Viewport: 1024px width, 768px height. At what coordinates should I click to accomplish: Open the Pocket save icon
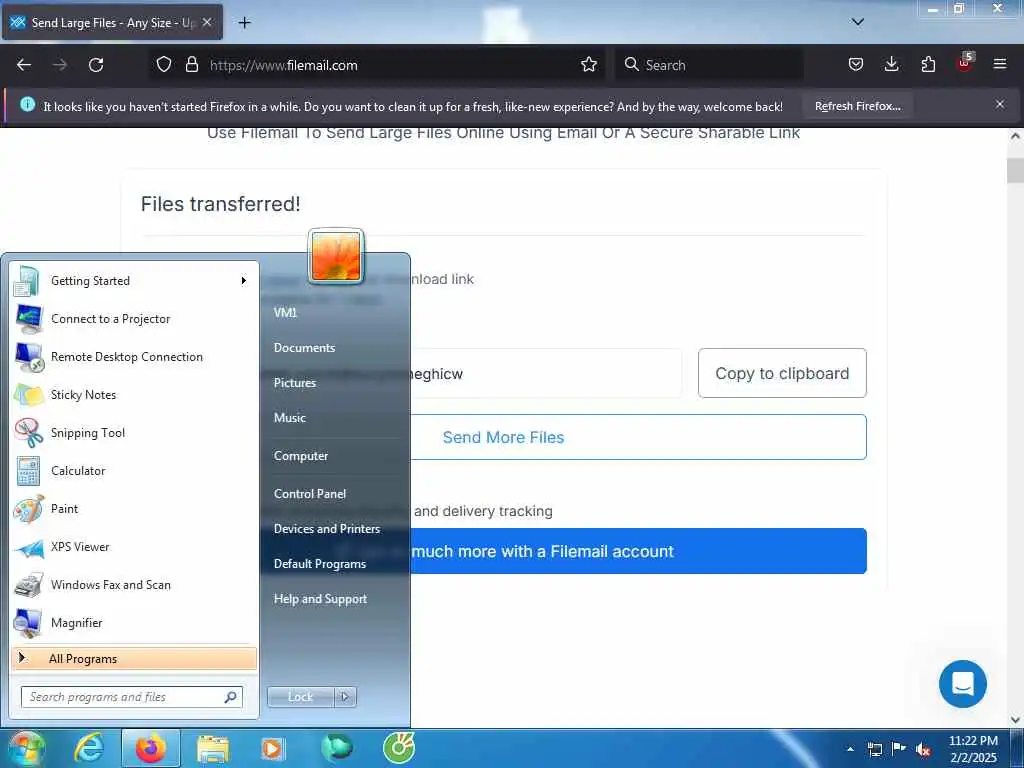856,65
